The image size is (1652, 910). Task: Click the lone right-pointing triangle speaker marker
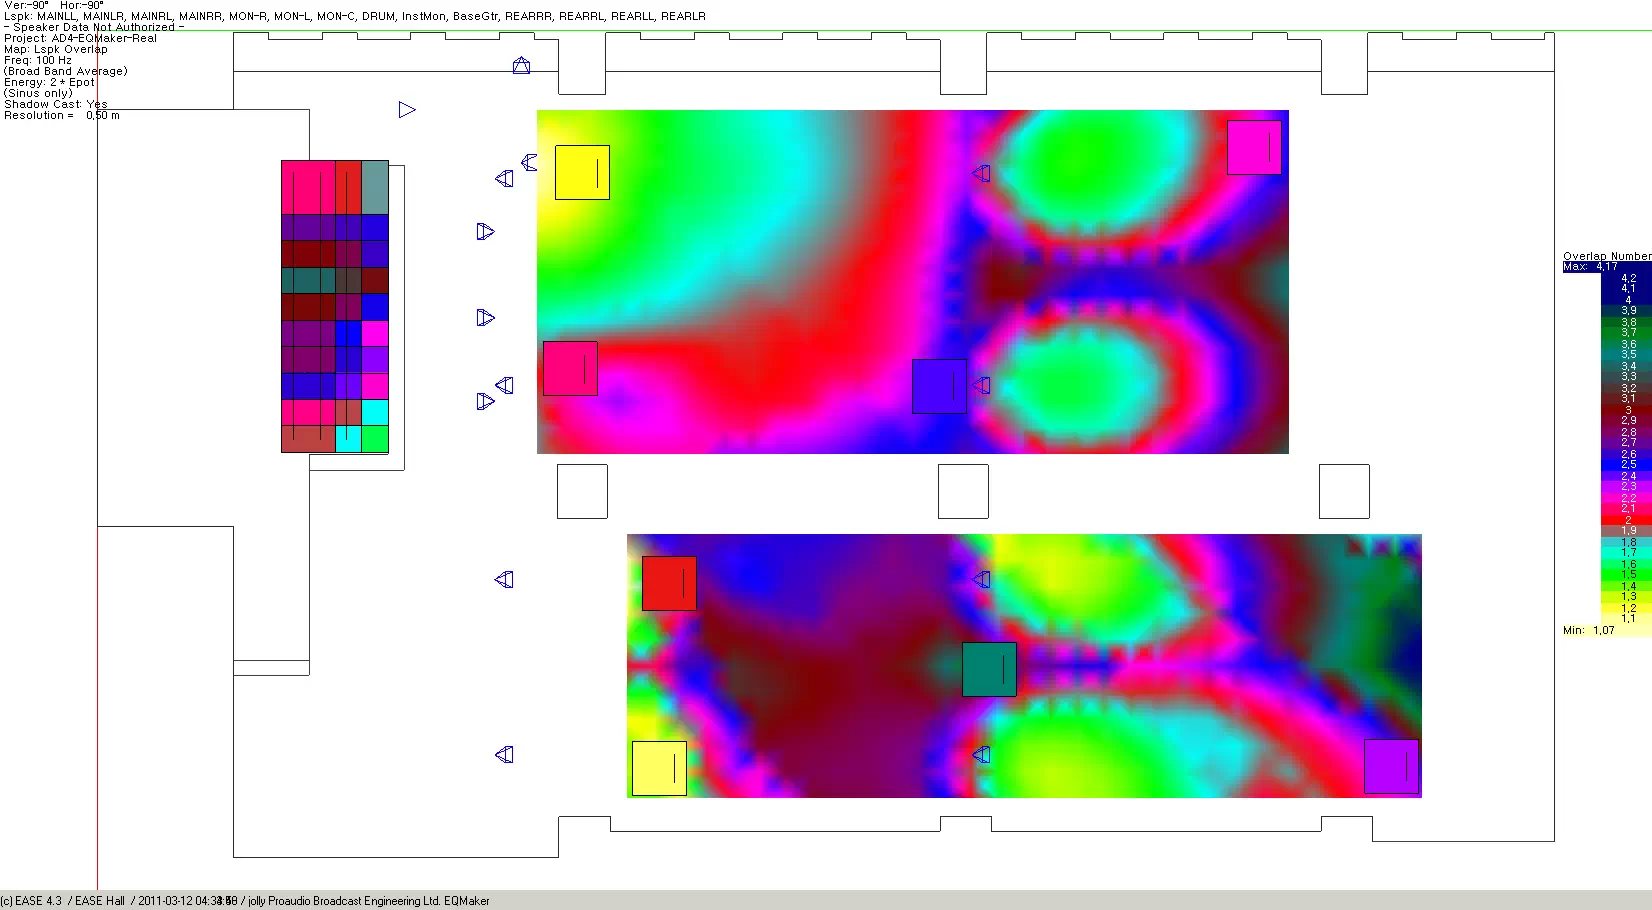click(406, 110)
